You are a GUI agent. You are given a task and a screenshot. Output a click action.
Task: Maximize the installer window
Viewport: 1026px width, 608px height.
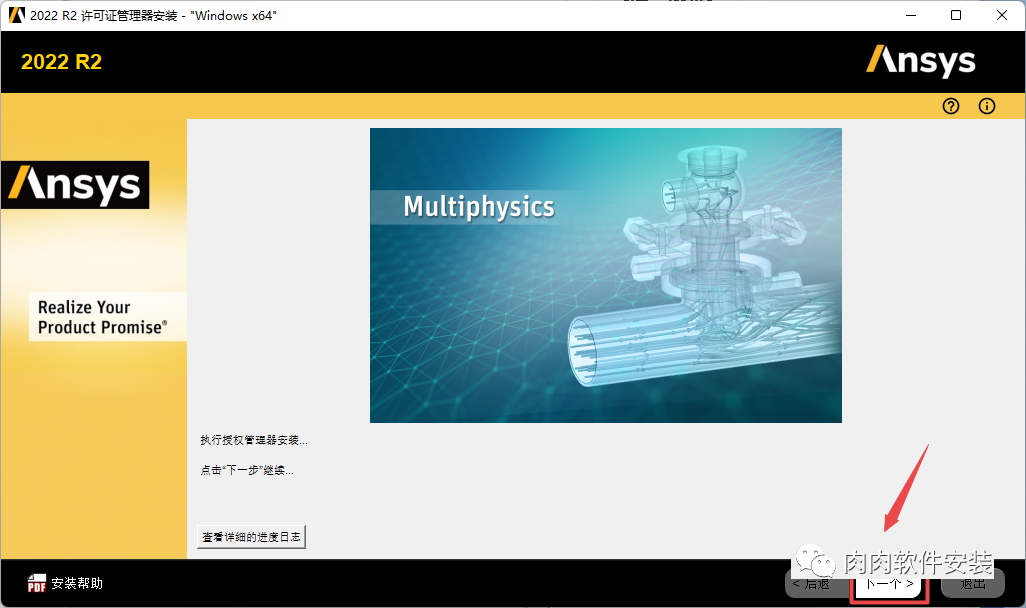point(956,15)
